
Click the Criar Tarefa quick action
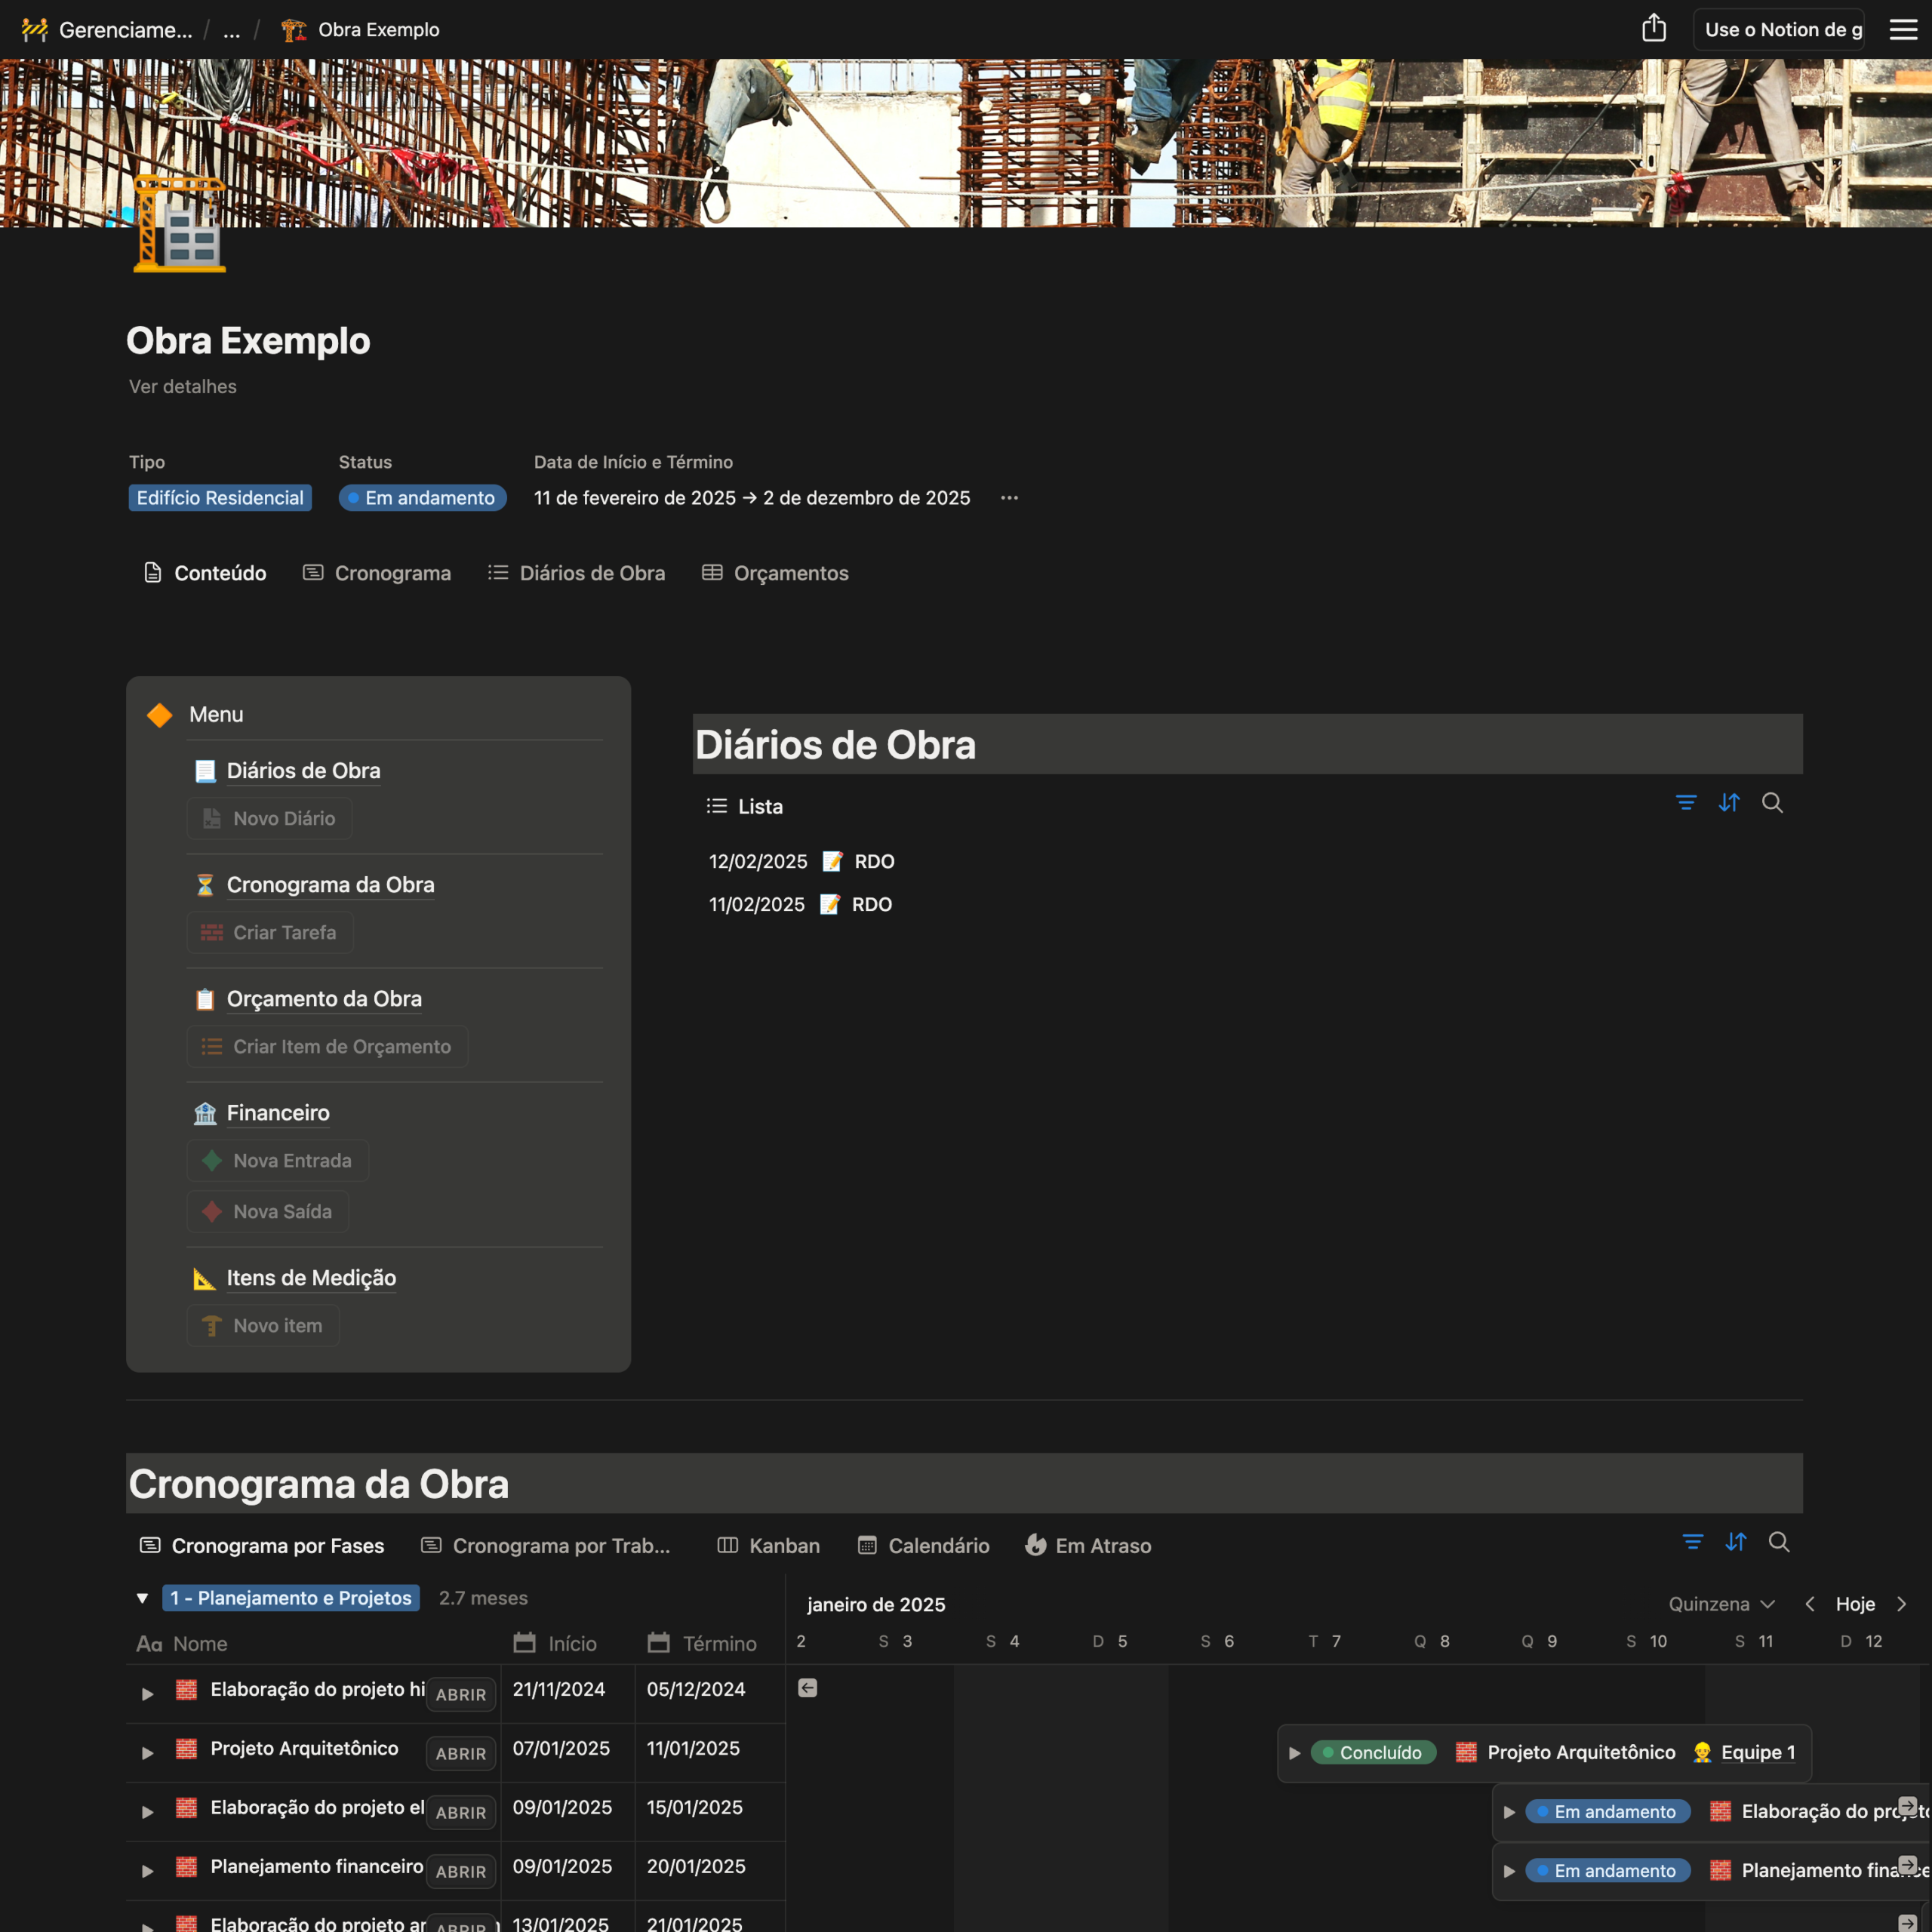(x=270, y=932)
